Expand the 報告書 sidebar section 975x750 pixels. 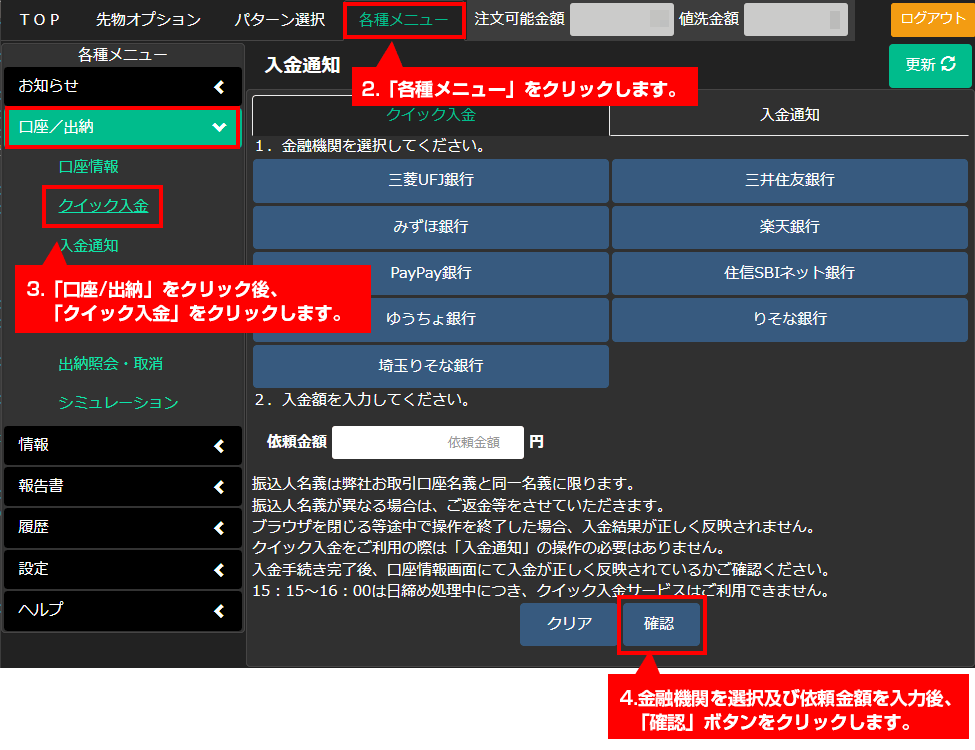[123, 486]
